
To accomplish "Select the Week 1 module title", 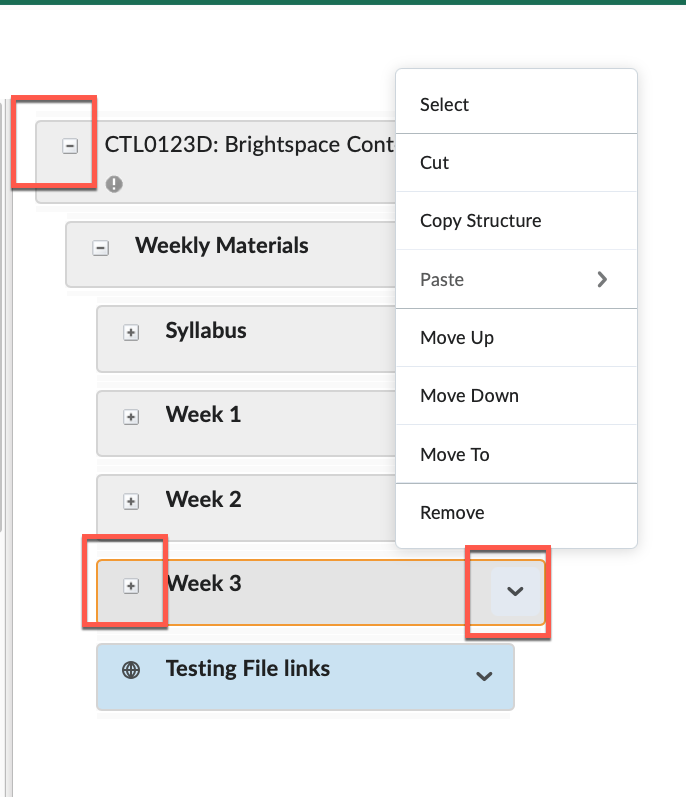I will pyautogui.click(x=203, y=415).
